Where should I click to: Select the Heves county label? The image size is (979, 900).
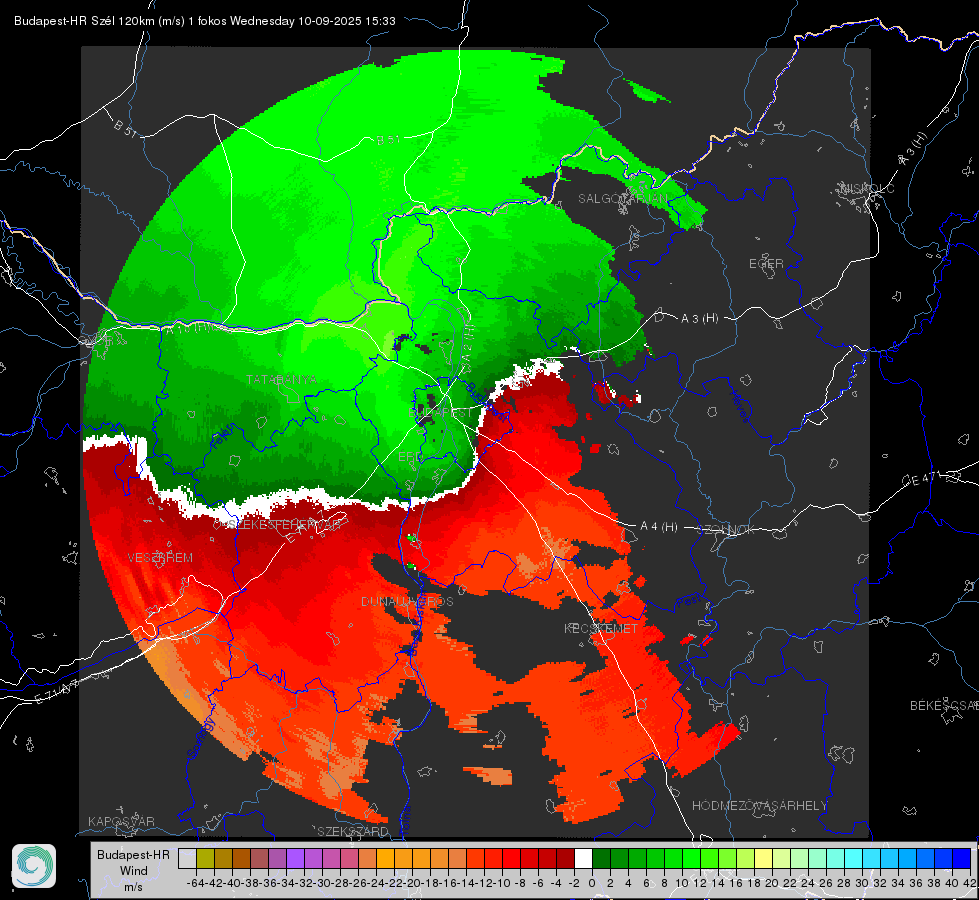(x=739, y=406)
